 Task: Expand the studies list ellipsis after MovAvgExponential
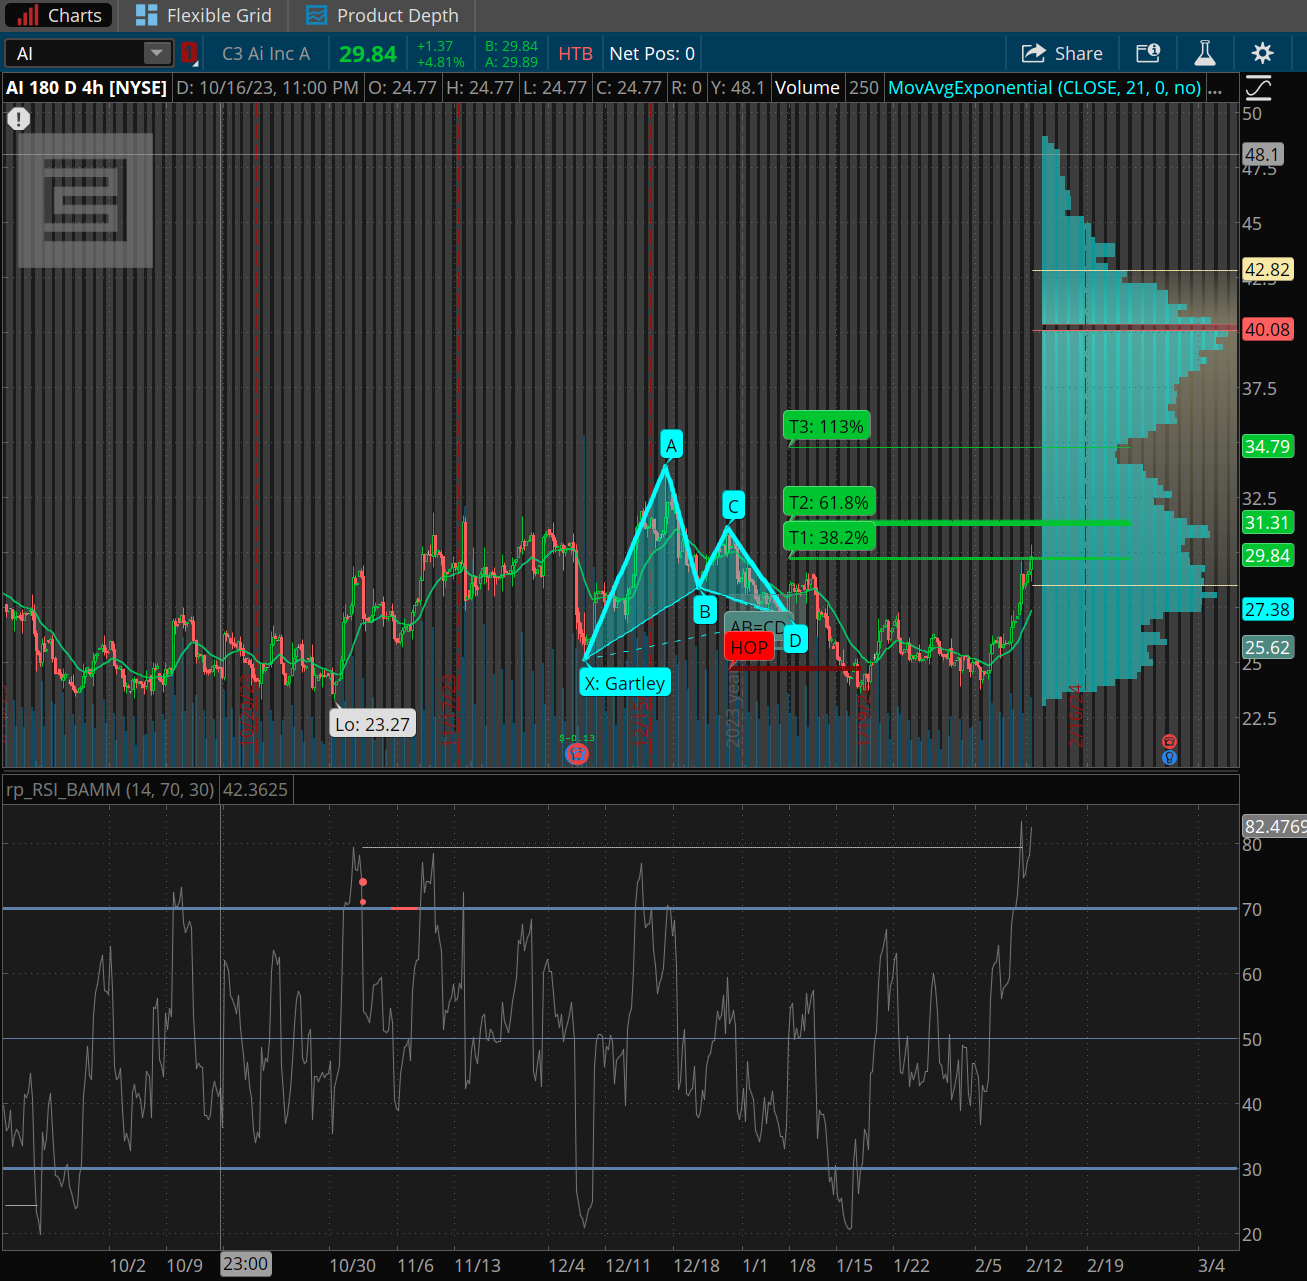click(x=1215, y=88)
